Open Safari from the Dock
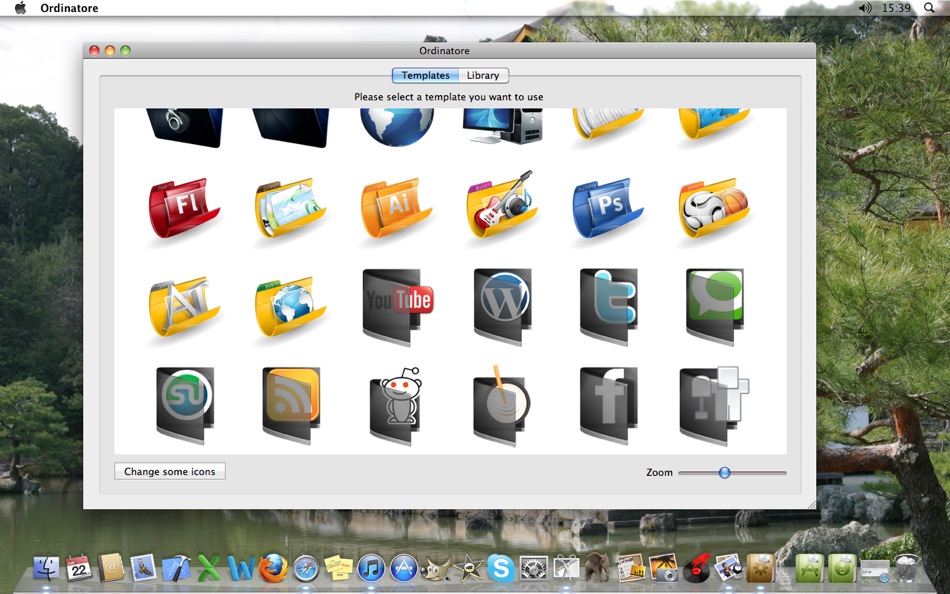 (306, 569)
